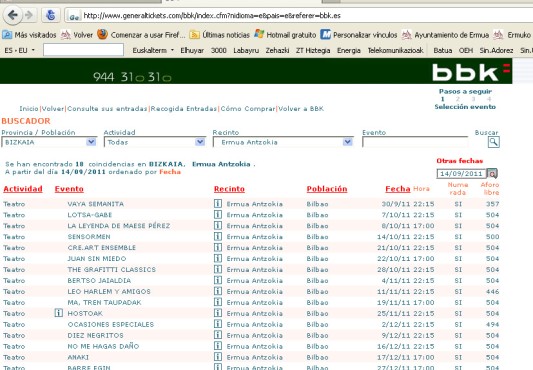Viewport: 533px width, 370px height.
Task: Click the site icon in the address bar
Action: (74, 16)
